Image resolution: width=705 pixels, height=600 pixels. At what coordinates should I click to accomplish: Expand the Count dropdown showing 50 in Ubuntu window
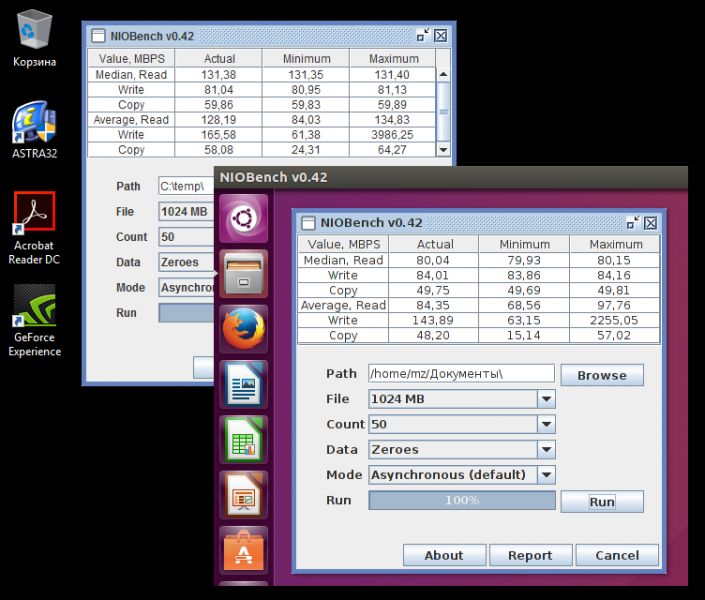point(546,424)
